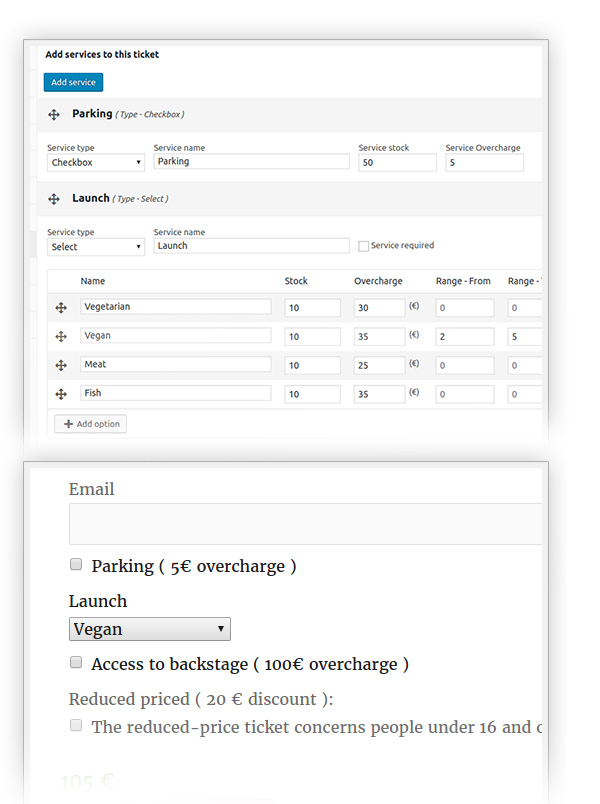Image resolution: width=600 pixels, height=804 pixels.
Task: Click the drag handle beside Parking service
Action: pos(54,115)
